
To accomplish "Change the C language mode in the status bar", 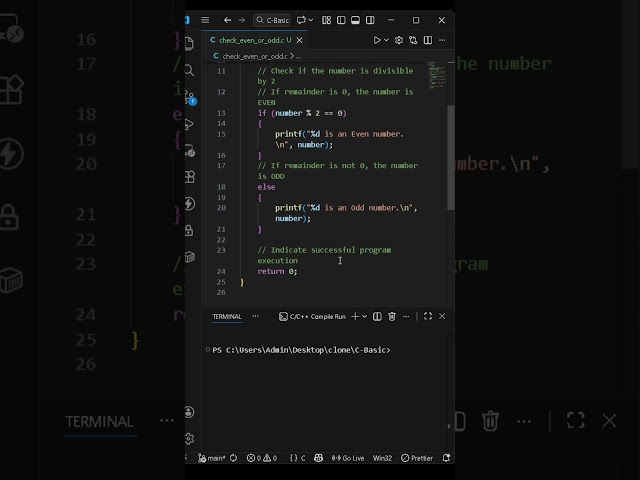I will point(297,458).
